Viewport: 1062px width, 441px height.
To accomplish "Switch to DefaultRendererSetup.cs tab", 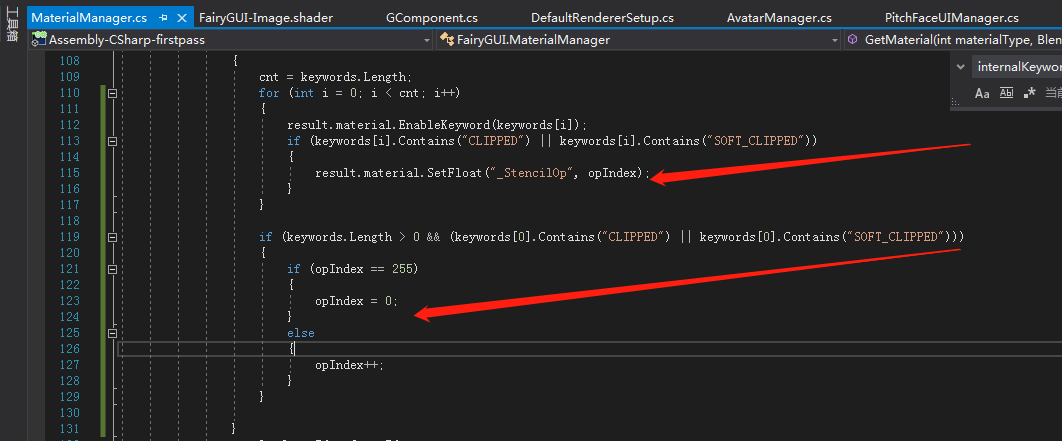I will (603, 18).
